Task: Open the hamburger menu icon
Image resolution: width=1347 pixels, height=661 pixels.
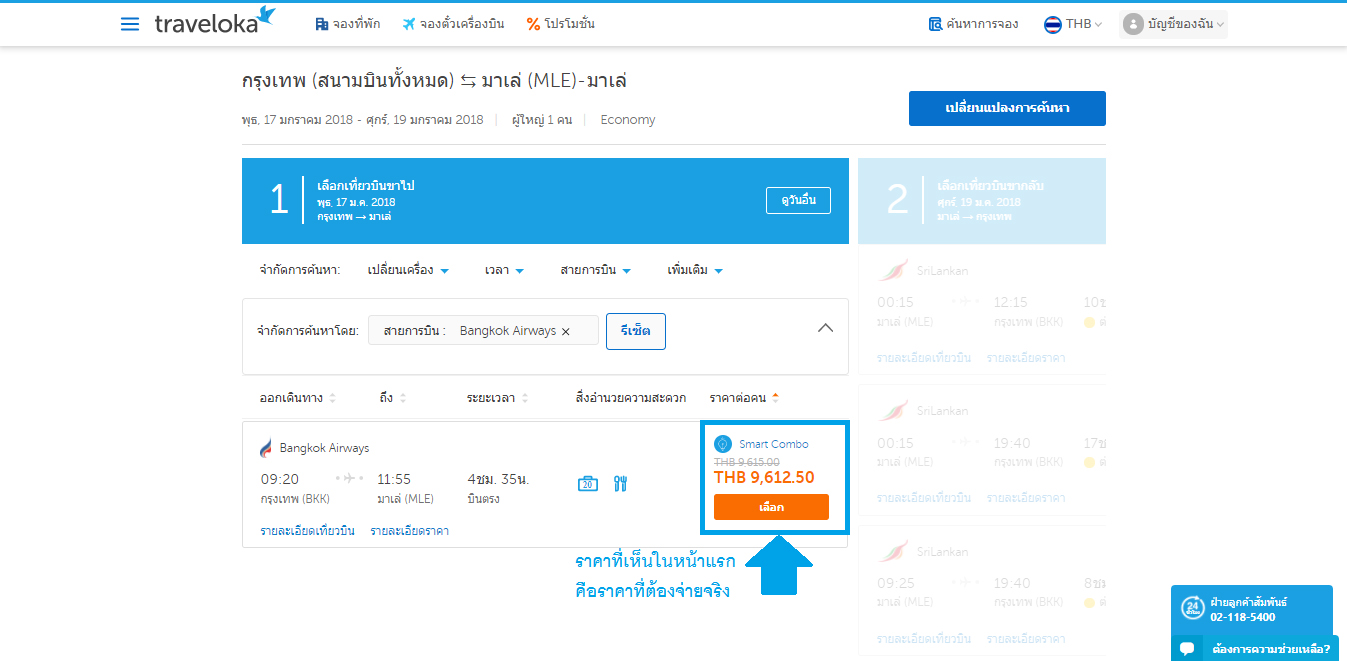Action: click(130, 24)
